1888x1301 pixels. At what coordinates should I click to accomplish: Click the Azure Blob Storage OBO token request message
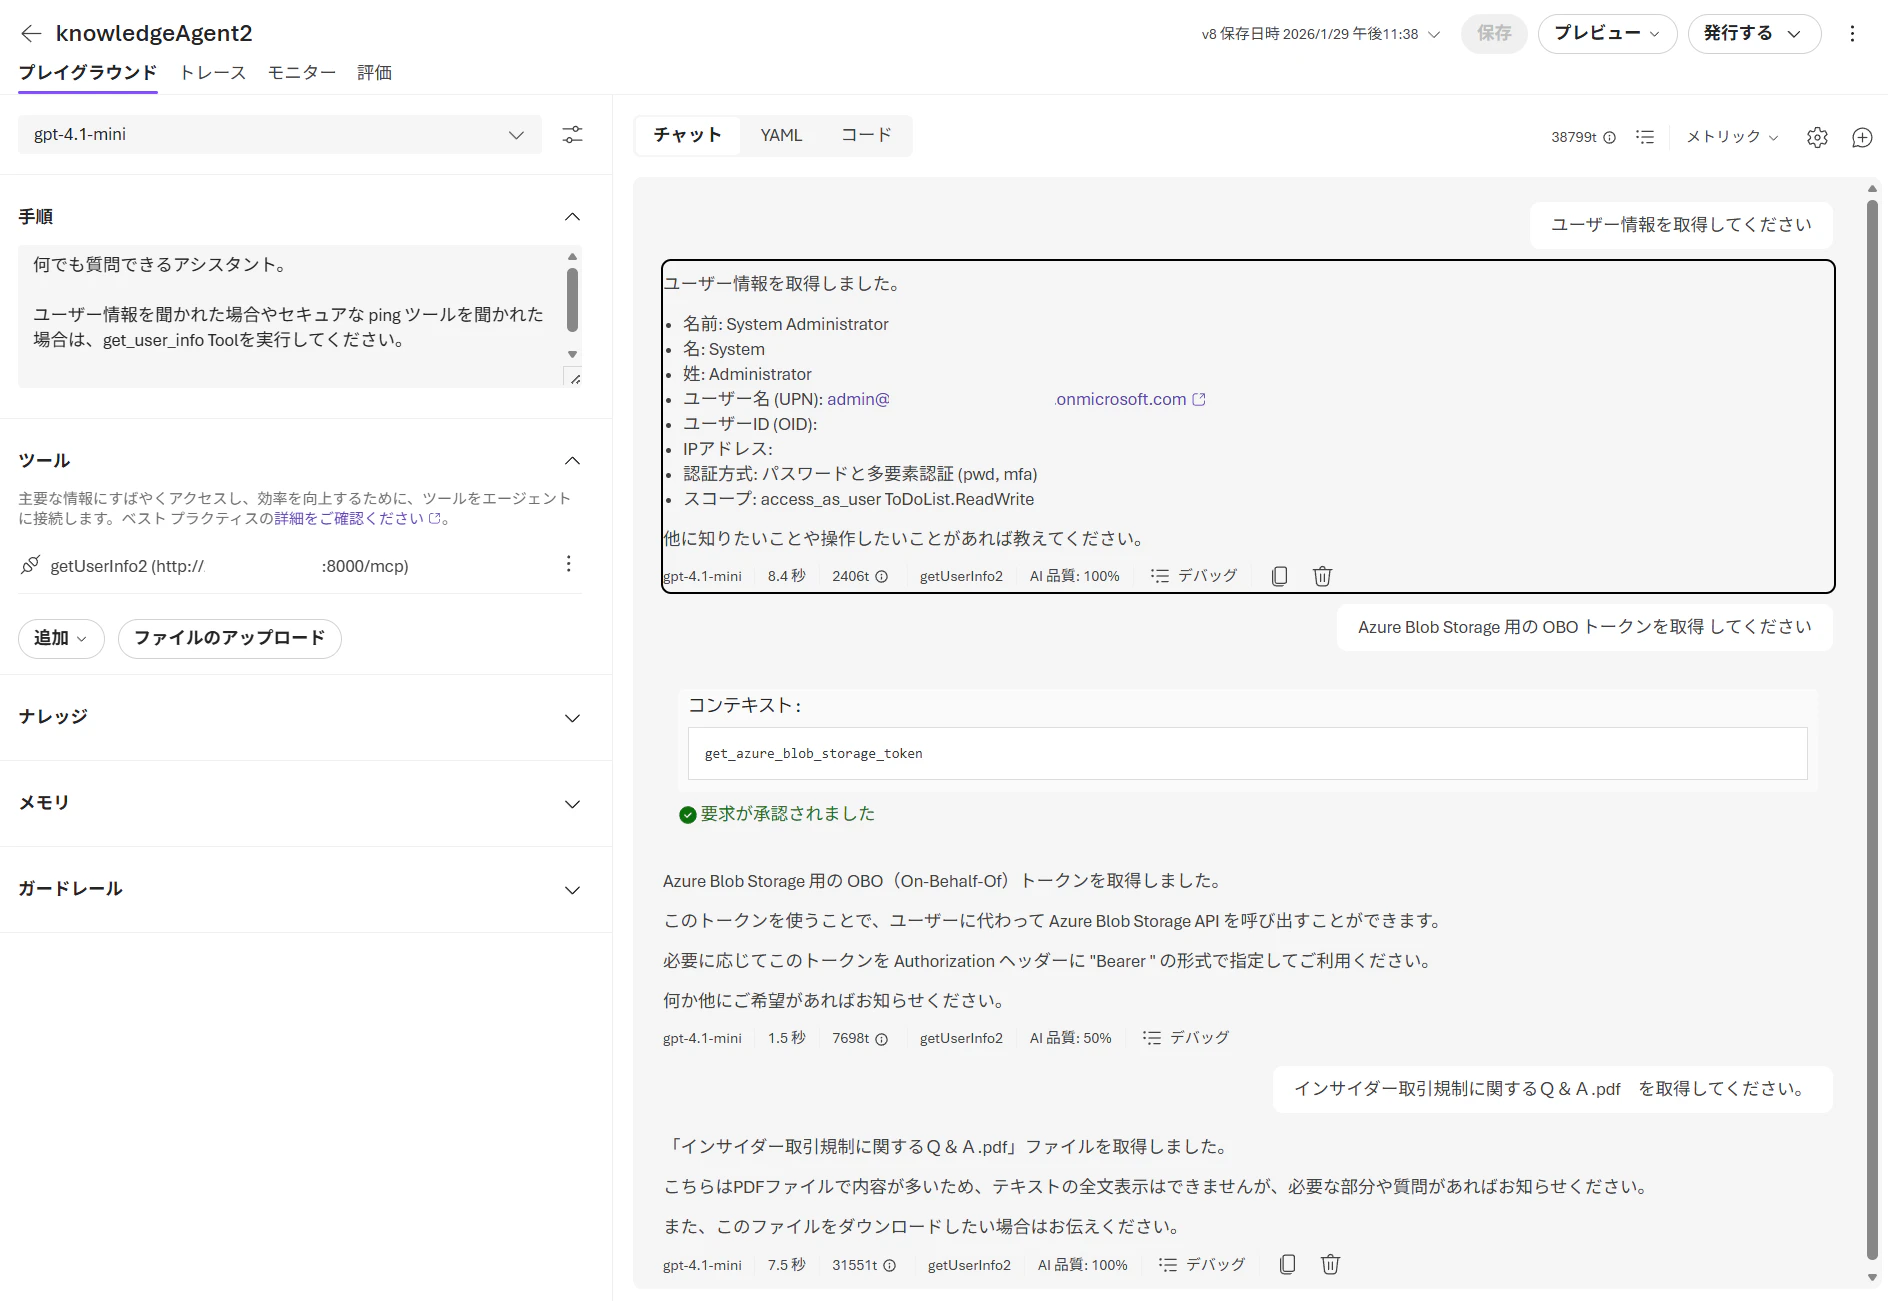click(x=1584, y=627)
